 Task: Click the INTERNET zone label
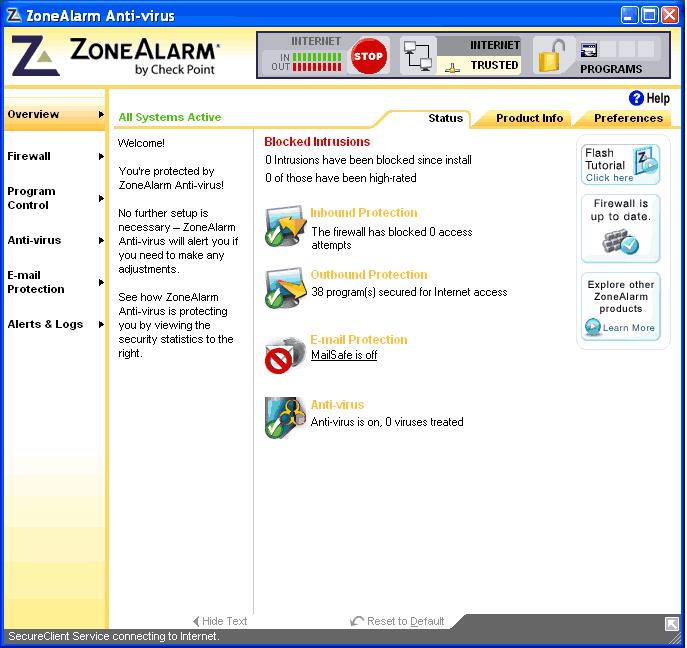click(495, 45)
